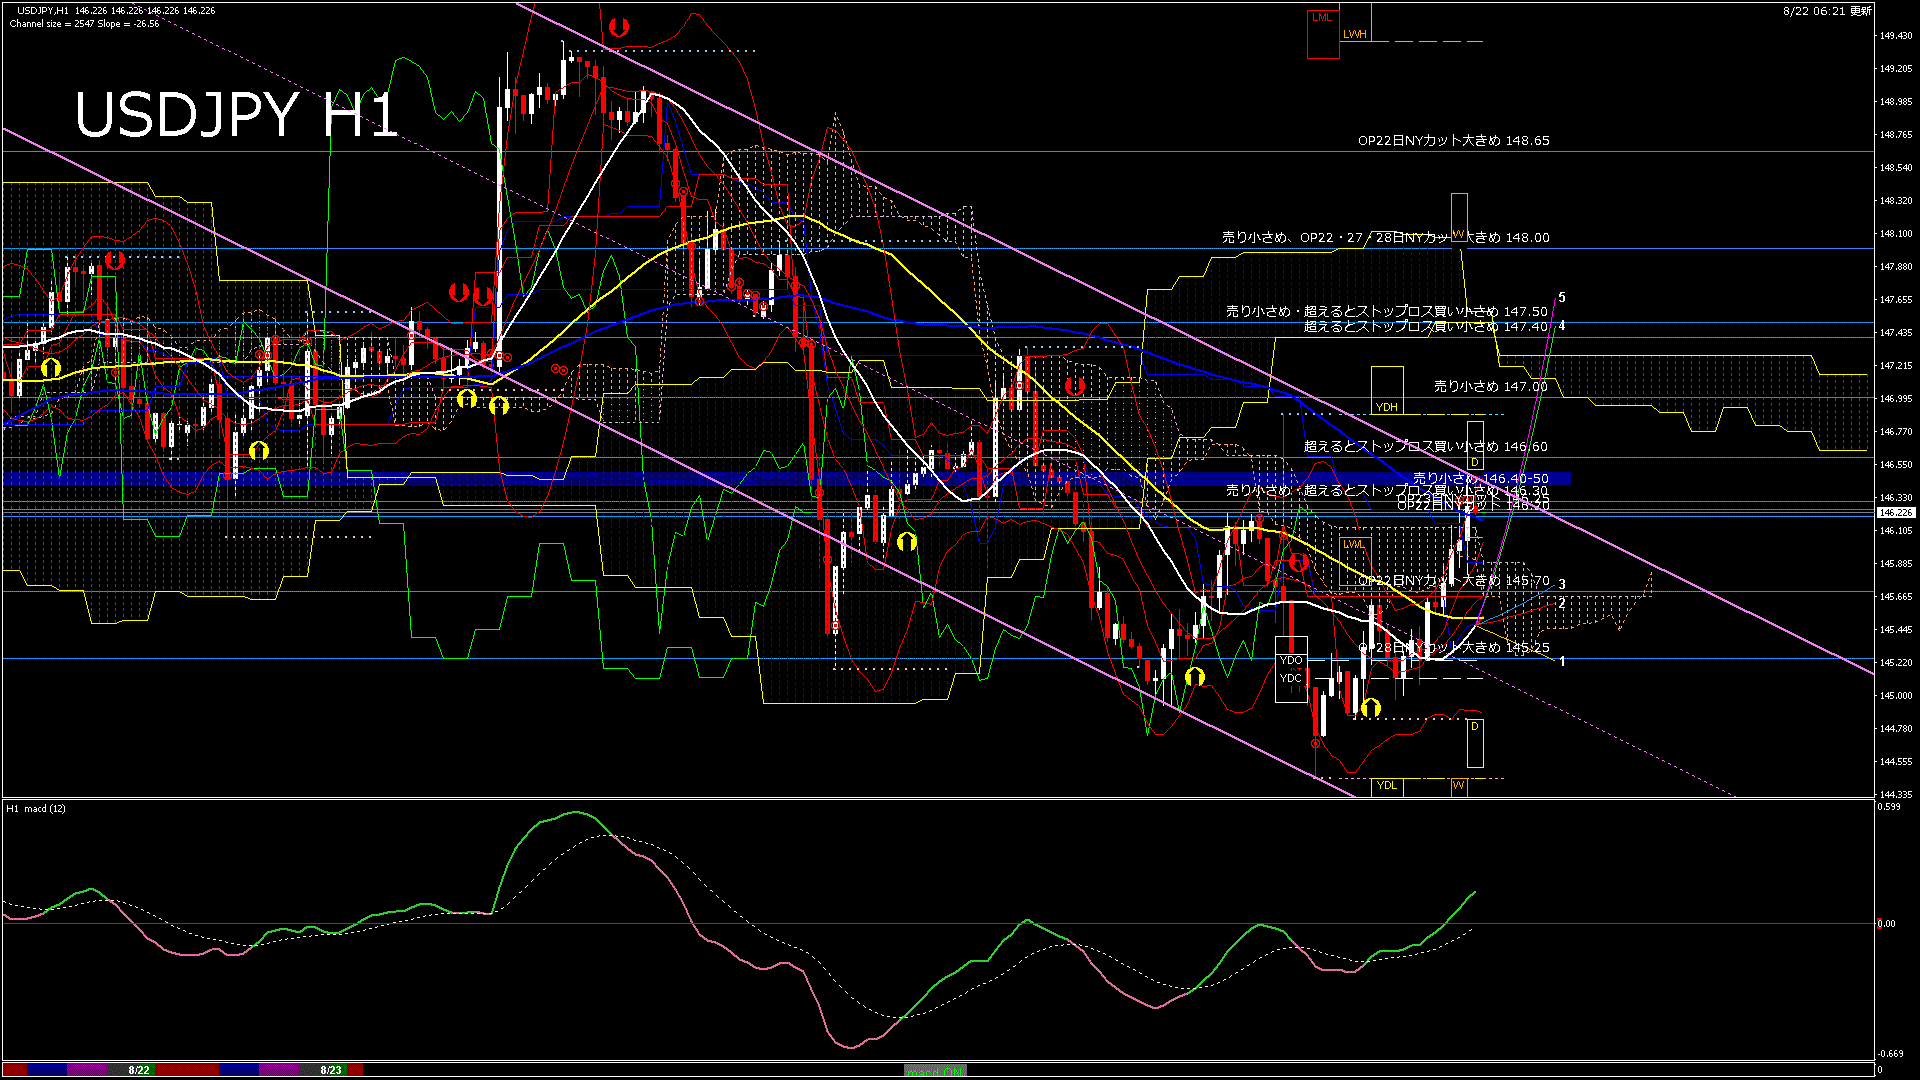
Task: Select the 148.00 sell-level annotation
Action: point(1385,238)
